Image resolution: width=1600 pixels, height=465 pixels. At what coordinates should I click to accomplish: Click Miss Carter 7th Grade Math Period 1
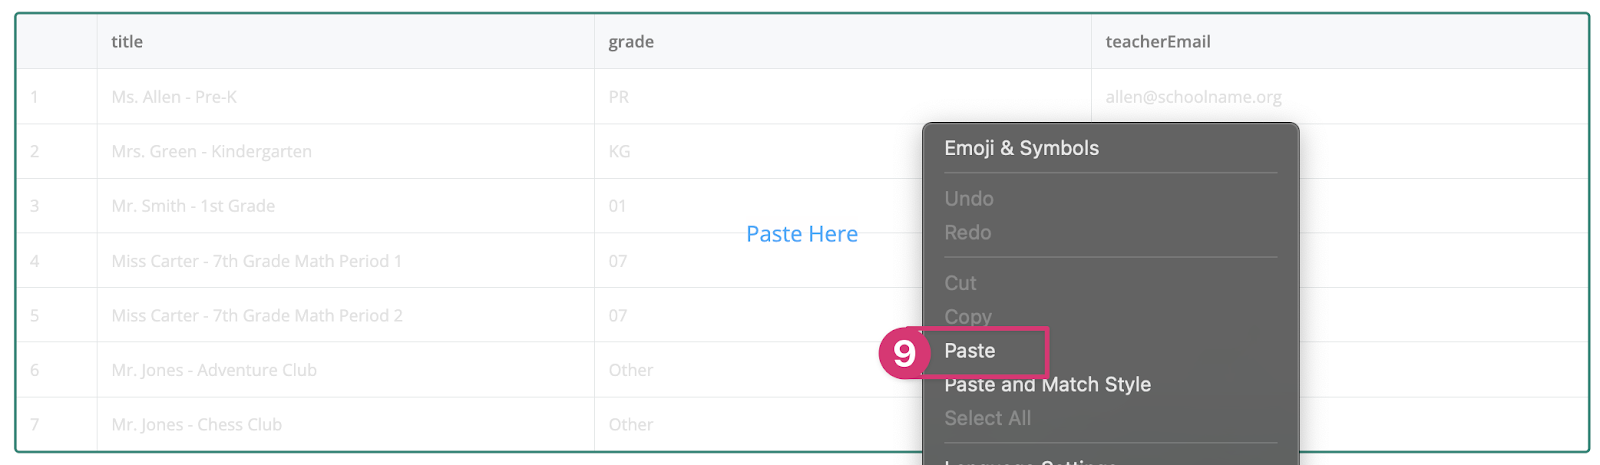[x=346, y=261]
